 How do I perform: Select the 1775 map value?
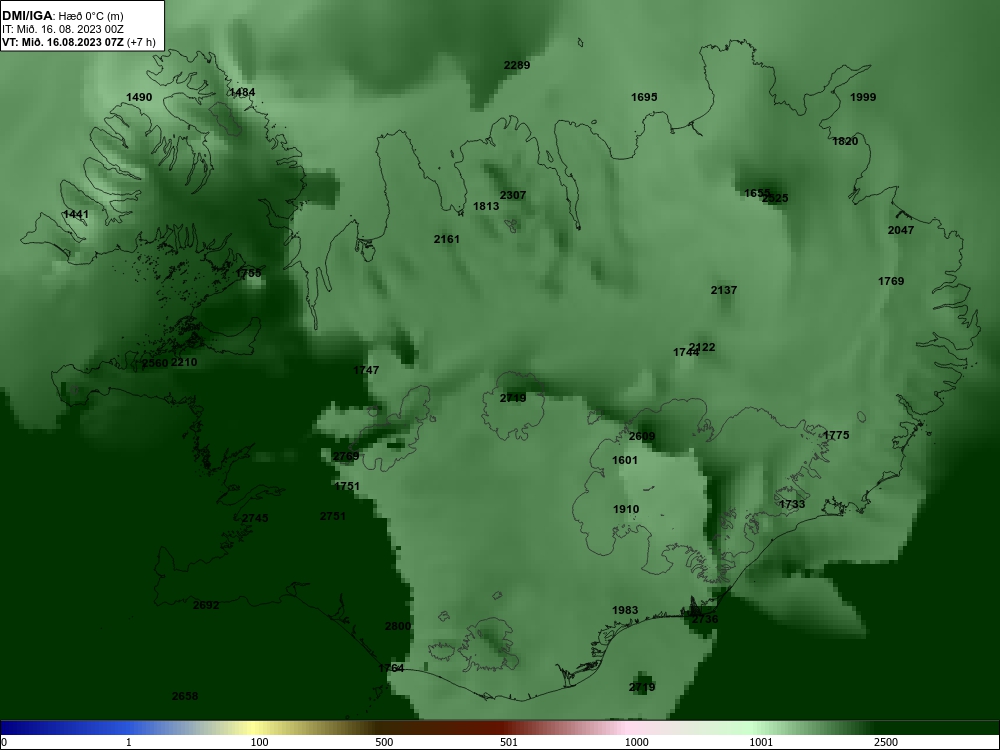click(x=836, y=435)
